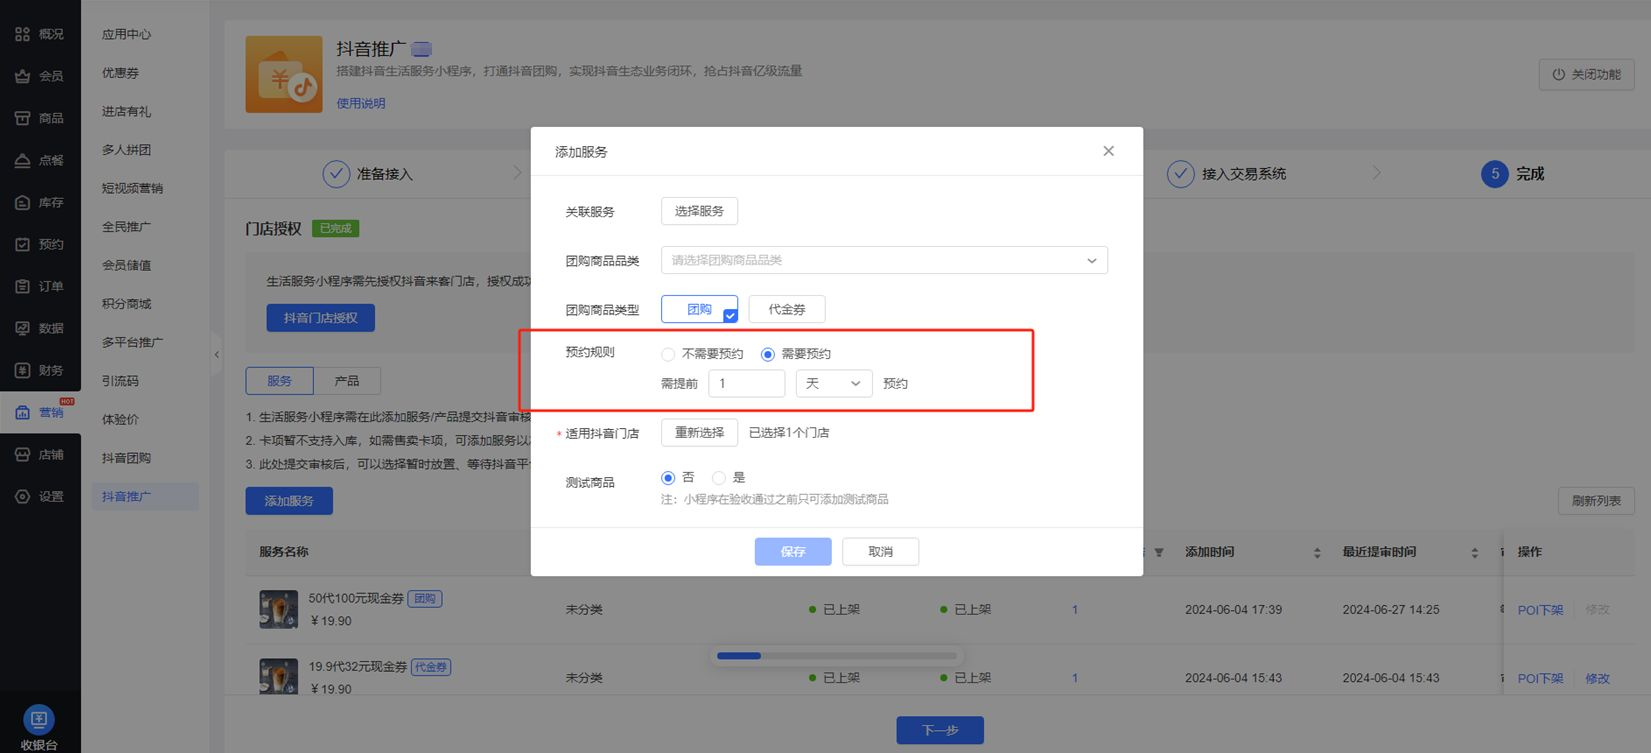
Task: Click the step 5 完成 circle icon
Action: (x=1495, y=174)
